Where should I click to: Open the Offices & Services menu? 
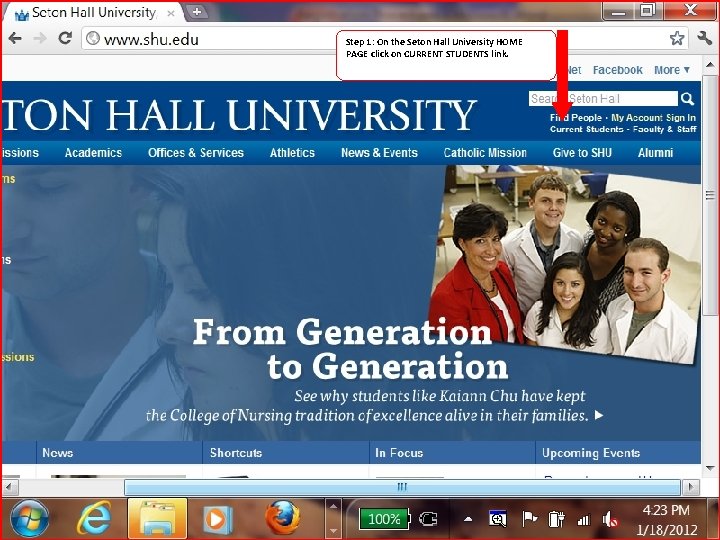coord(196,153)
